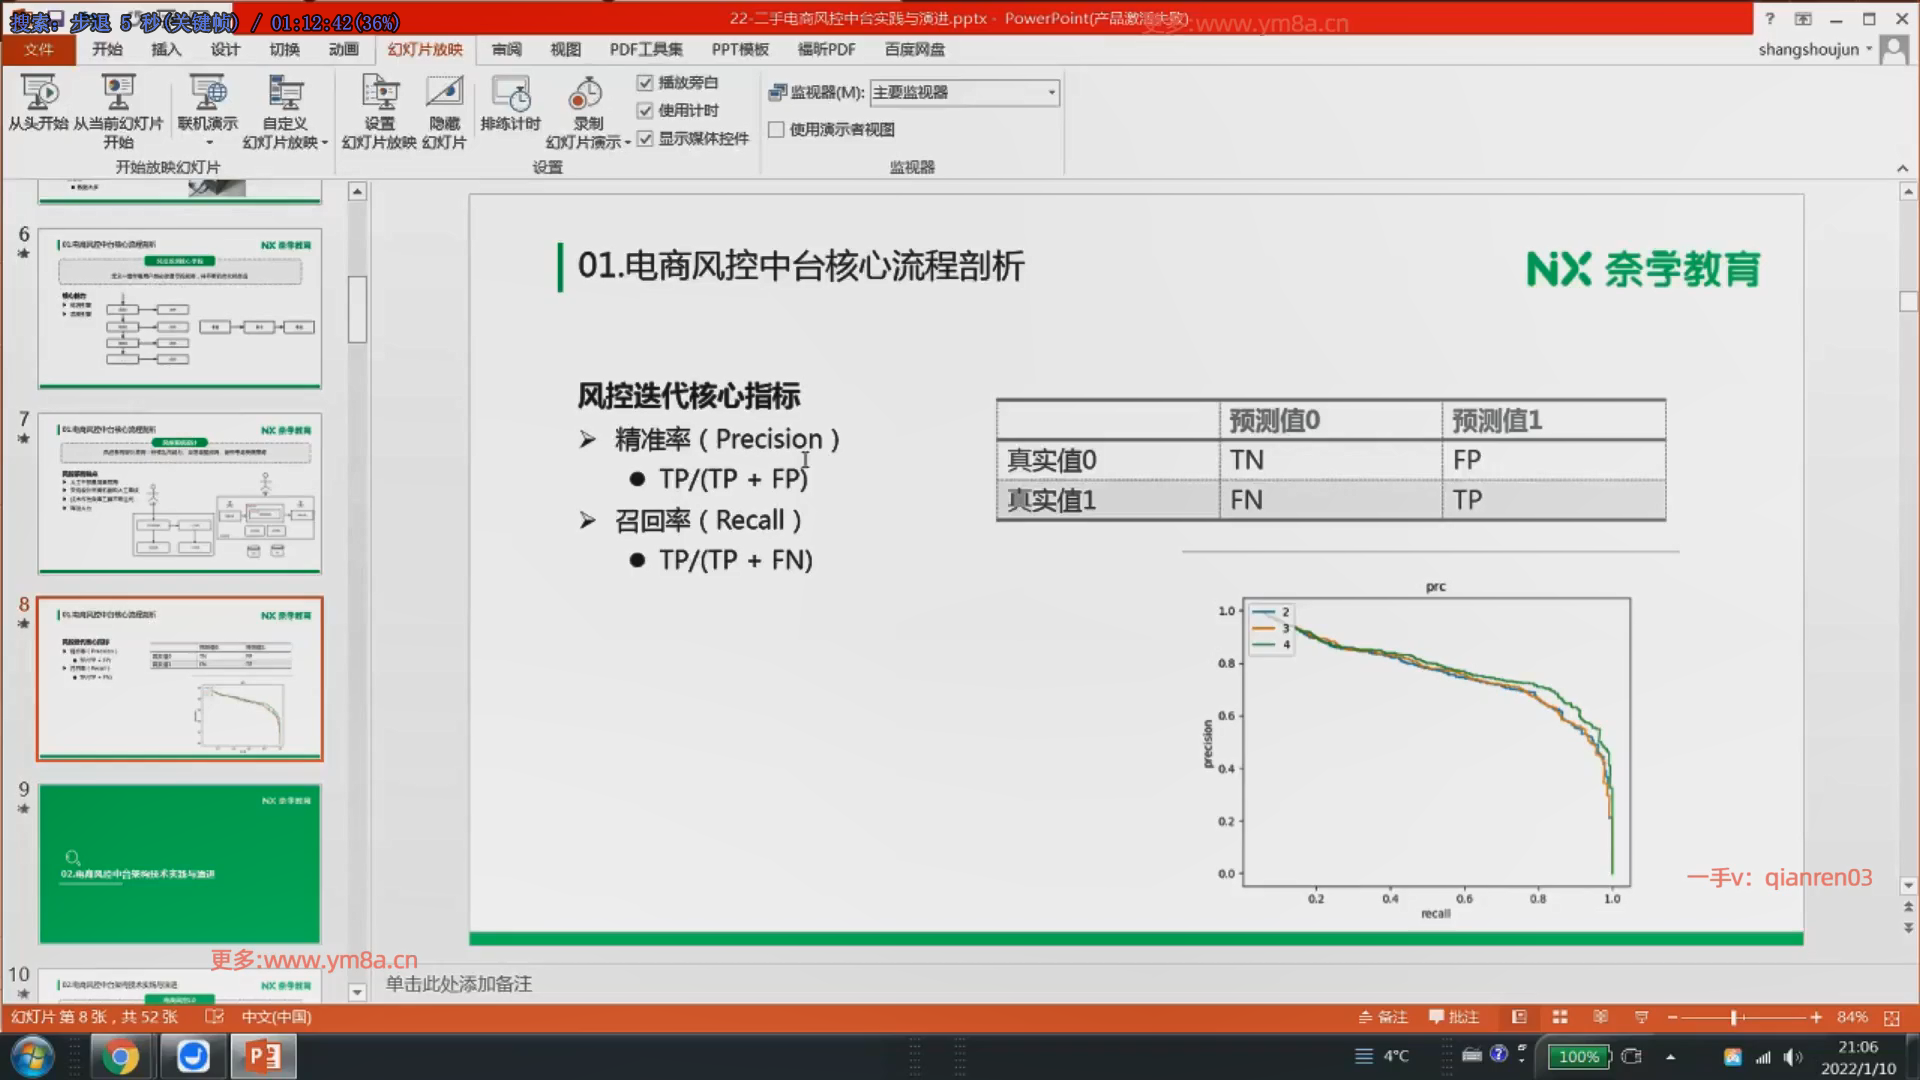The height and width of the screenshot is (1080, 1920).
Task: Toggle Play Narrations checkbox
Action: click(x=645, y=83)
